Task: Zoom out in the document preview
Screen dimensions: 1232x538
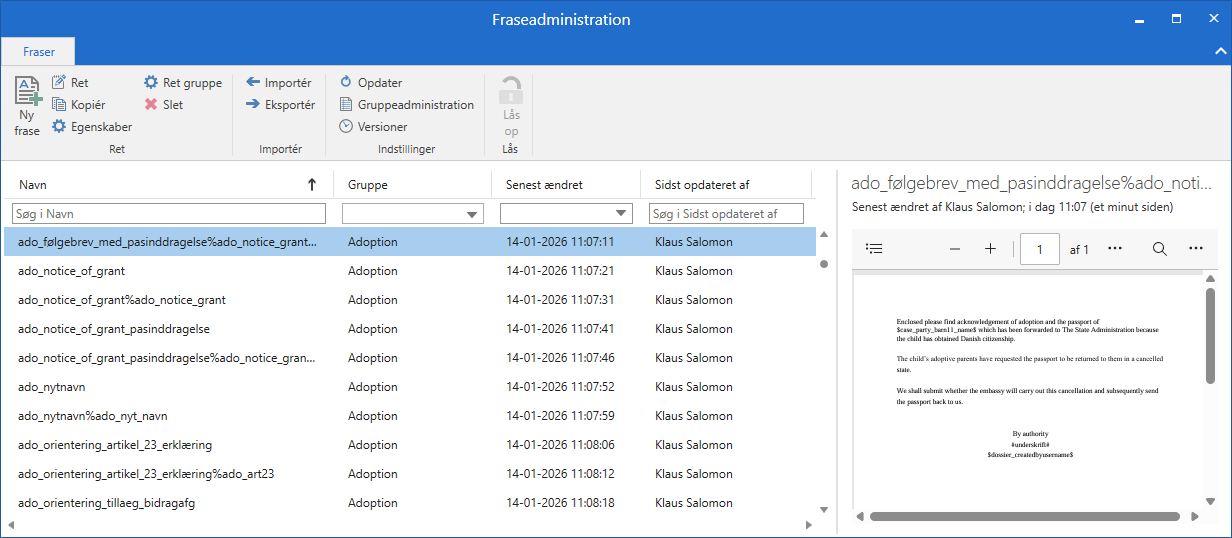Action: 954,249
